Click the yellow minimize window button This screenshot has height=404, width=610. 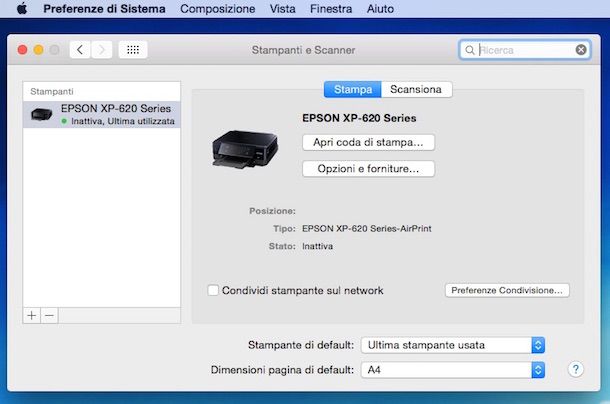(x=39, y=50)
